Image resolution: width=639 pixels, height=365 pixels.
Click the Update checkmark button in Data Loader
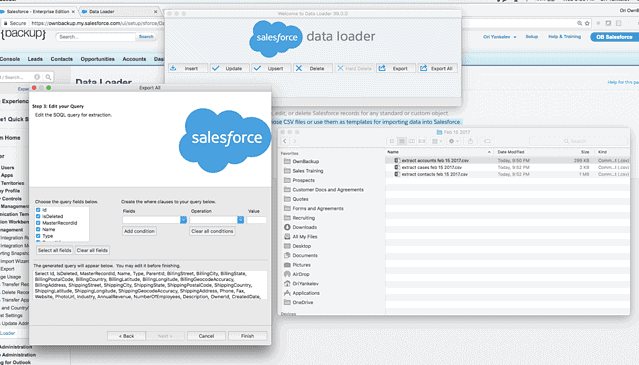[229, 68]
